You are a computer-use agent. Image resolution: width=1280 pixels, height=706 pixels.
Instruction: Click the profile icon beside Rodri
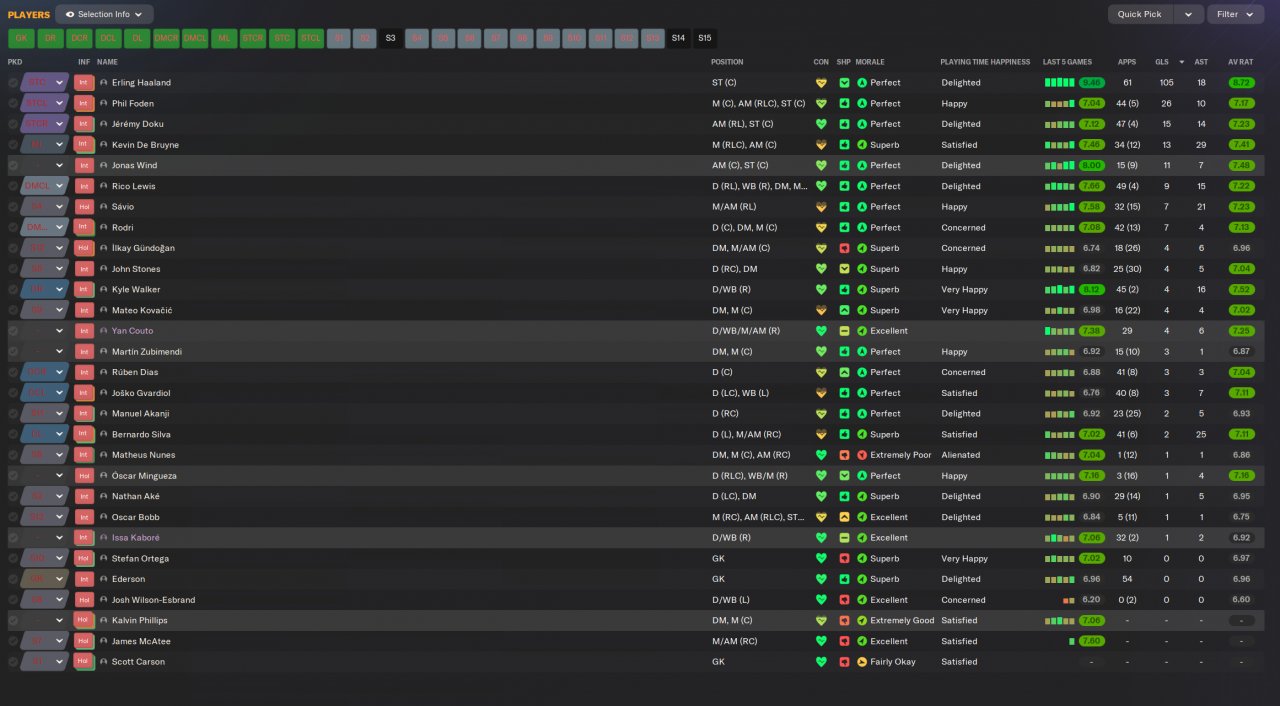click(x=104, y=227)
